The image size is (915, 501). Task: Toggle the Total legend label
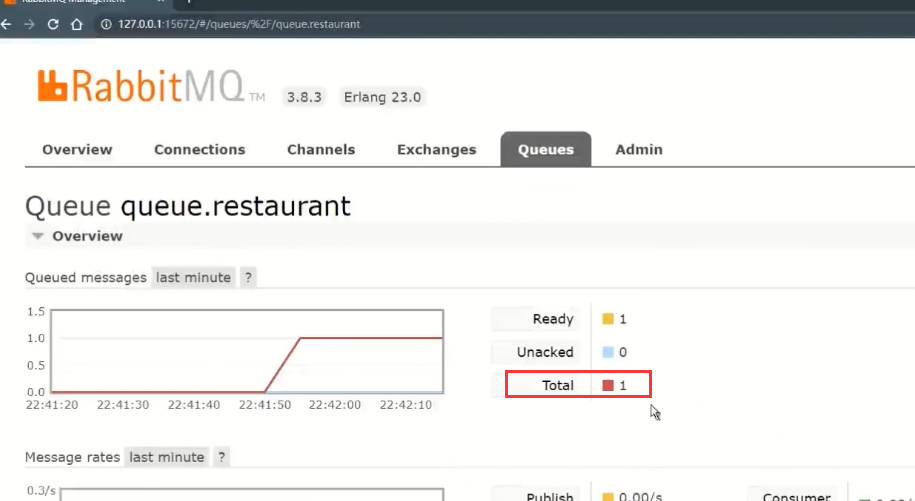[536, 386]
